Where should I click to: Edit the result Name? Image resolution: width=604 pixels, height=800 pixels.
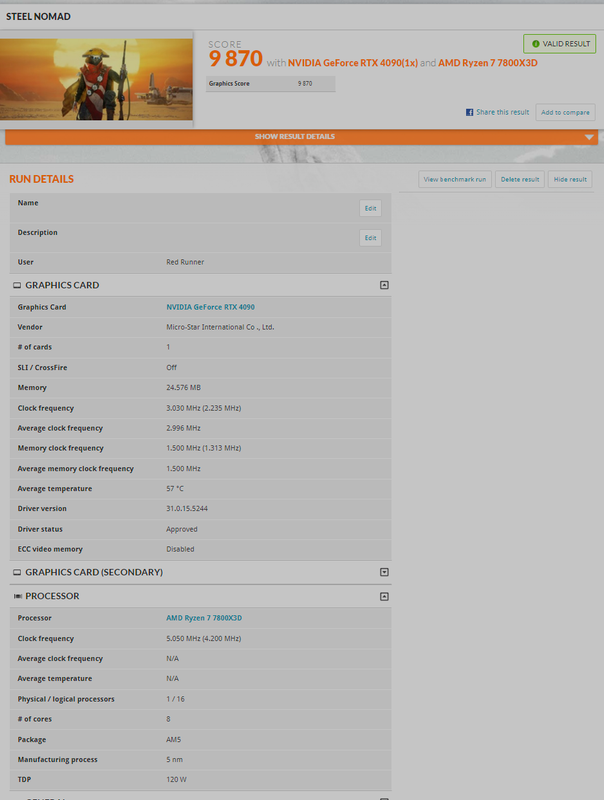point(370,208)
